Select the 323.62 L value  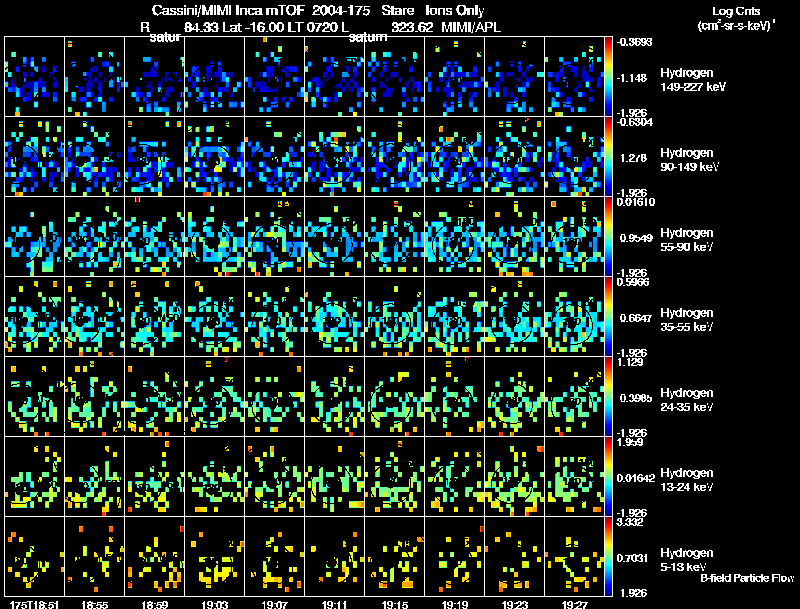pos(412,27)
